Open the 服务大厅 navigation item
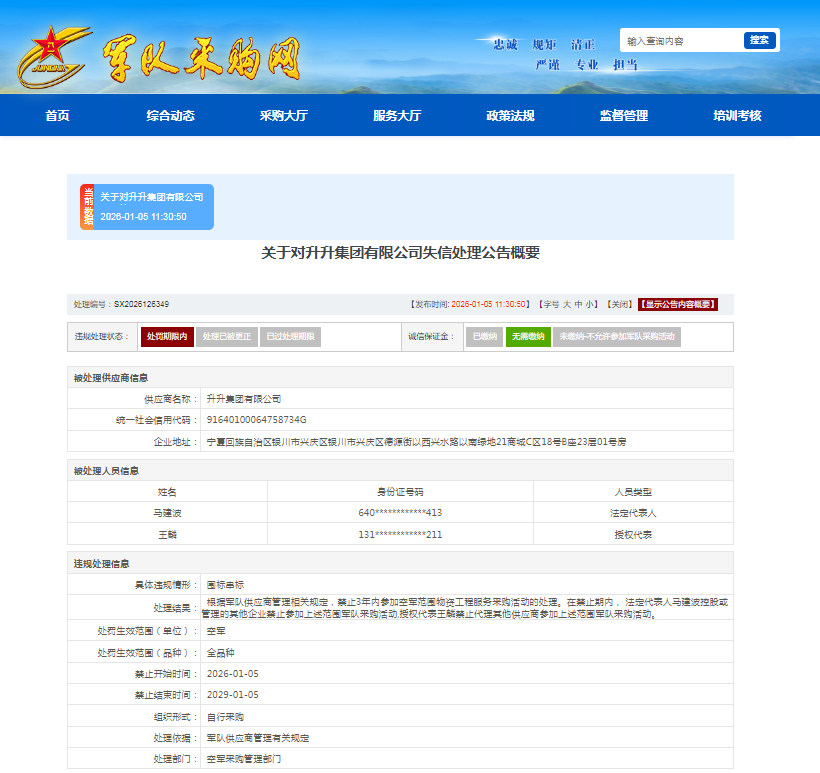The width and height of the screenshot is (820, 773). click(397, 116)
